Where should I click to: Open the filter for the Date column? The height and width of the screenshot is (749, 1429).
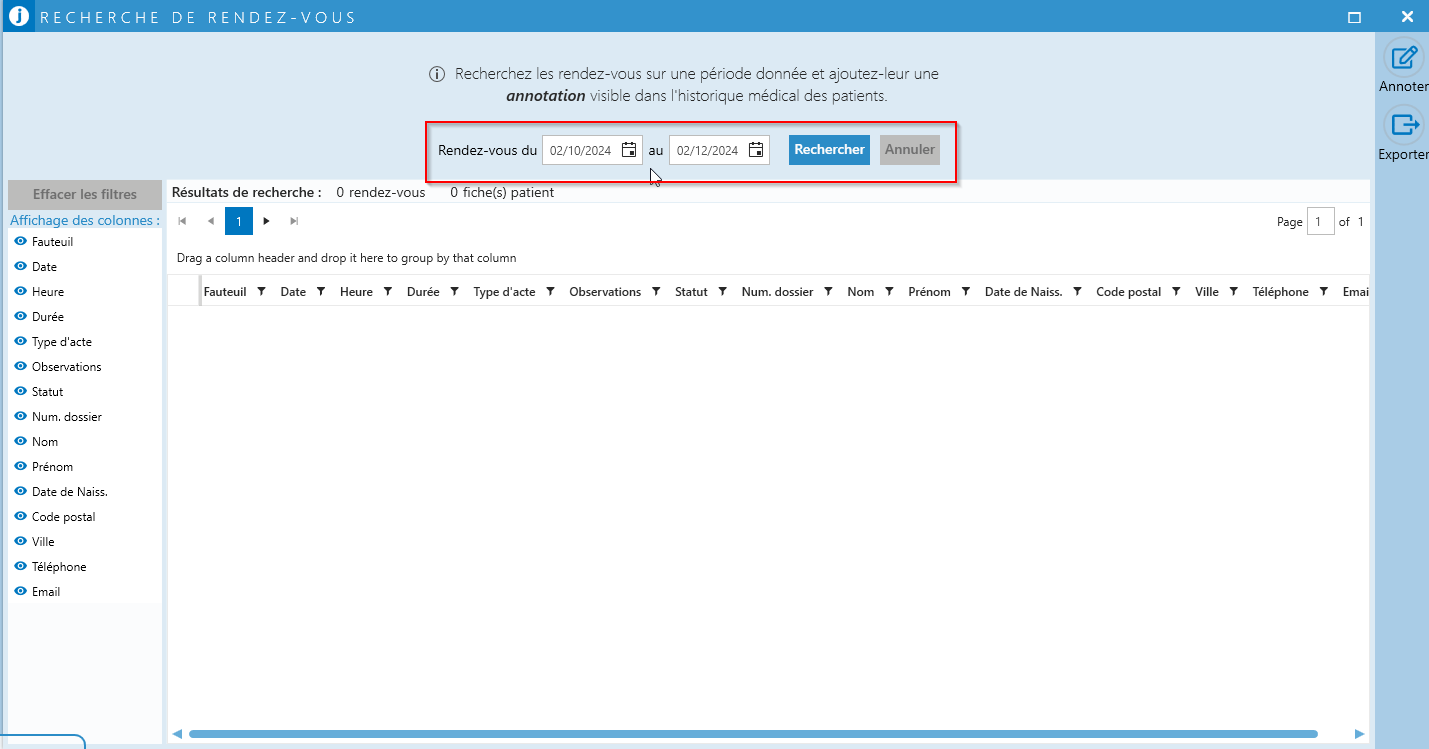click(321, 292)
